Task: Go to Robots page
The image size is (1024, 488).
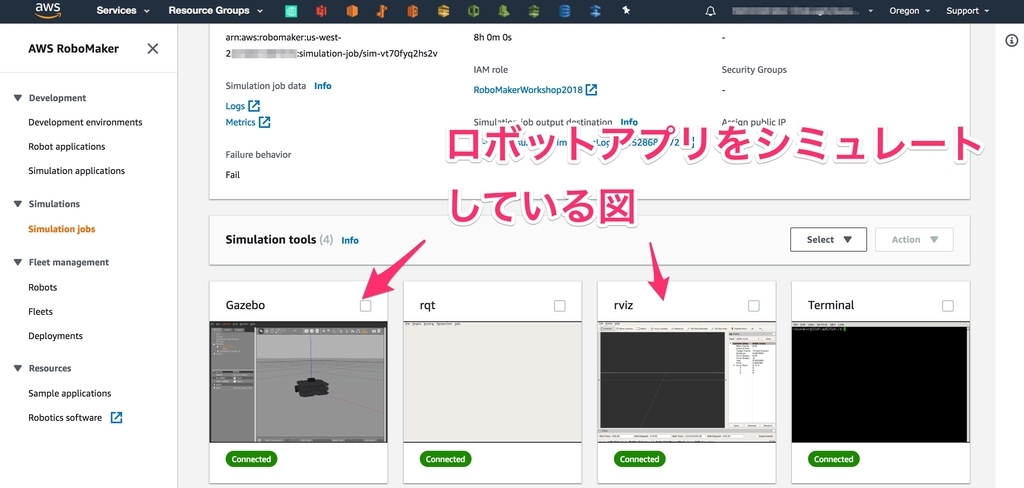Action: pyautogui.click(x=42, y=287)
